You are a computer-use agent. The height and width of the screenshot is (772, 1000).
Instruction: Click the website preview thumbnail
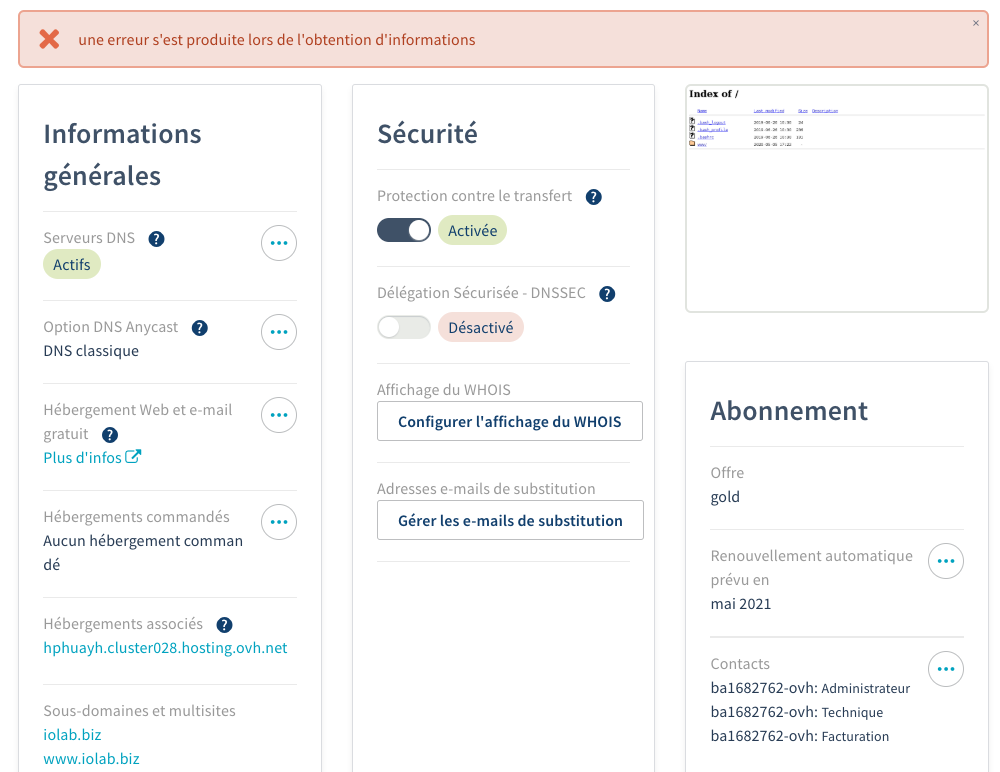(836, 198)
